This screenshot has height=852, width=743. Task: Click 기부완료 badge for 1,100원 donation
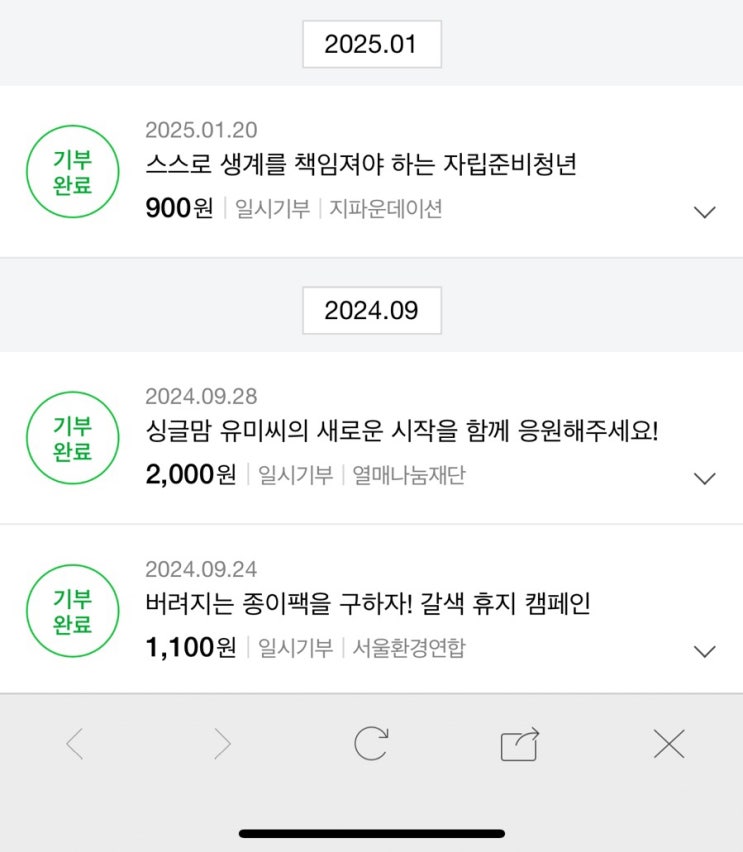pyautogui.click(x=72, y=611)
